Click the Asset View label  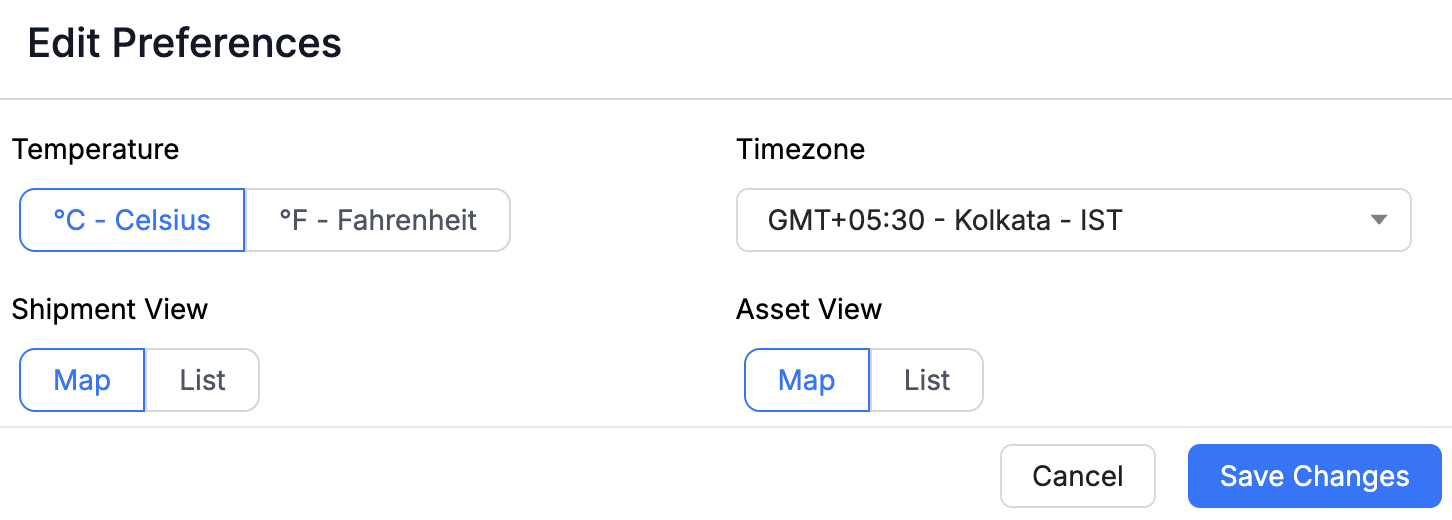click(809, 310)
